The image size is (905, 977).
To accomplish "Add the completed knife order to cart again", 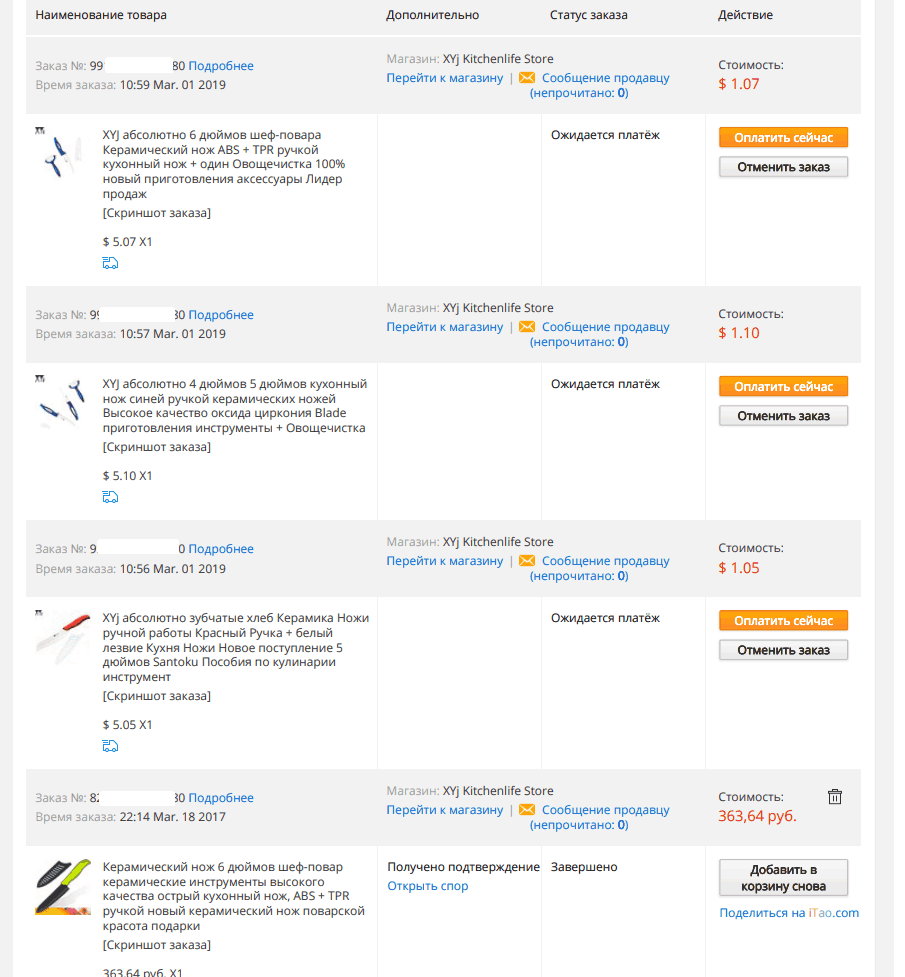I will tap(783, 878).
